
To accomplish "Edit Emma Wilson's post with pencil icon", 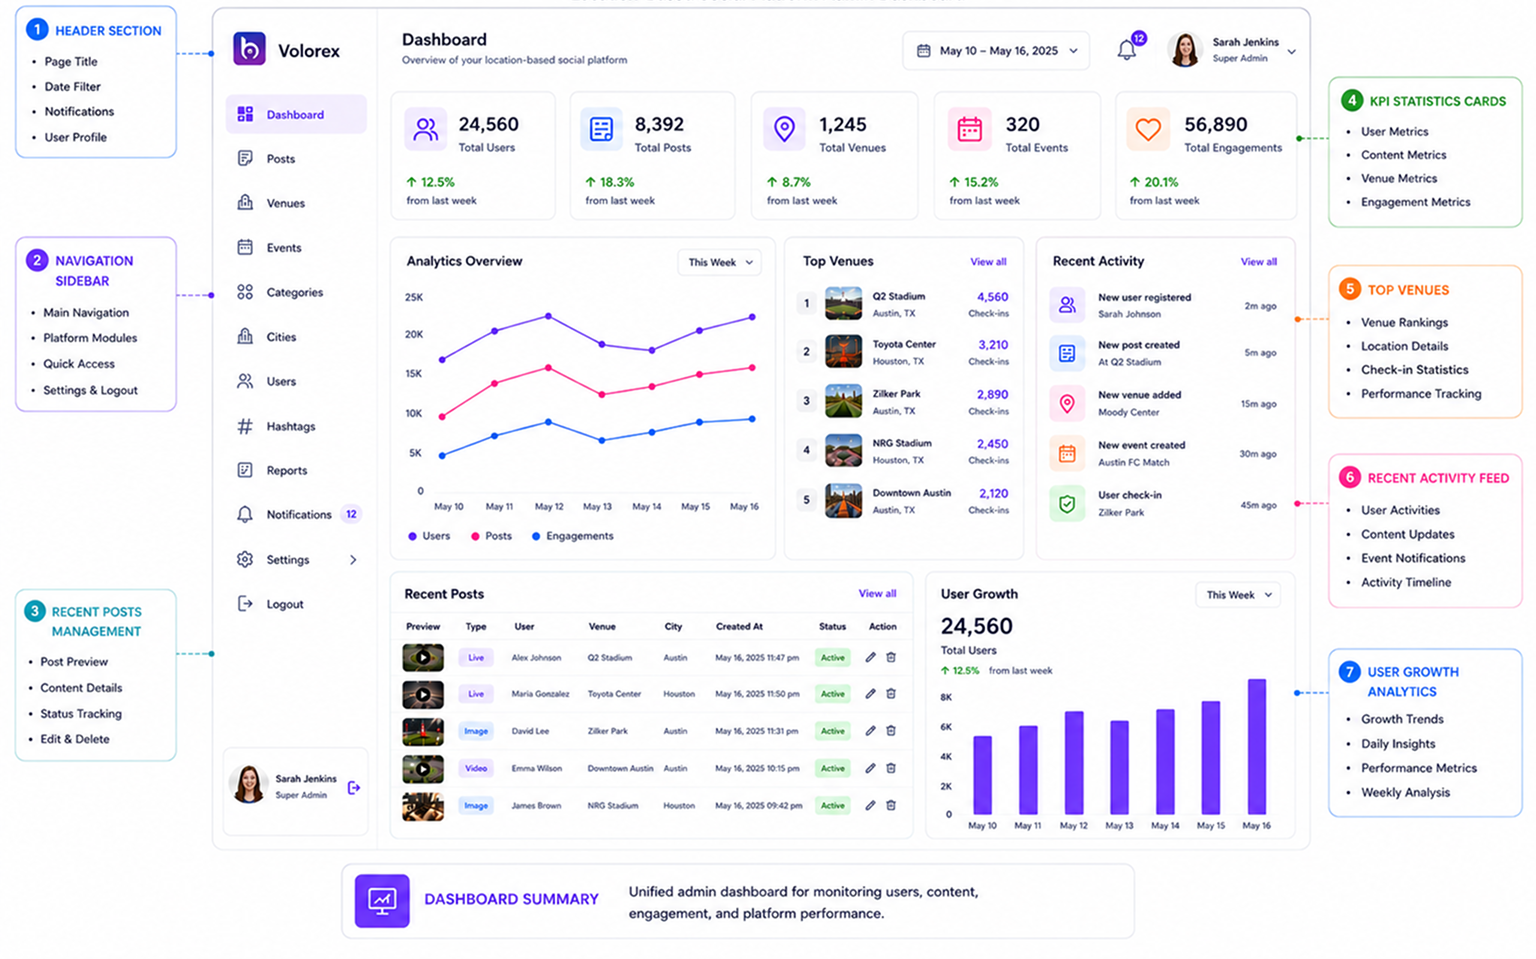I will 870,768.
